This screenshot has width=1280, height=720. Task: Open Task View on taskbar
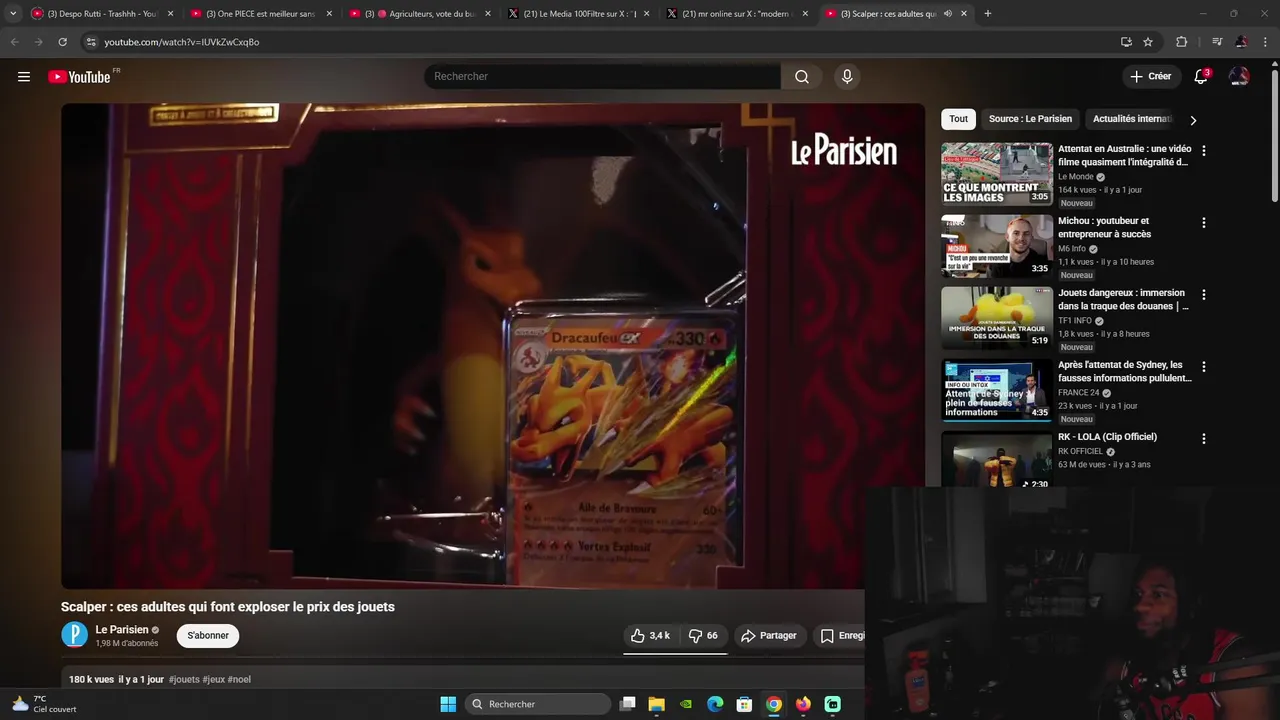(628, 704)
